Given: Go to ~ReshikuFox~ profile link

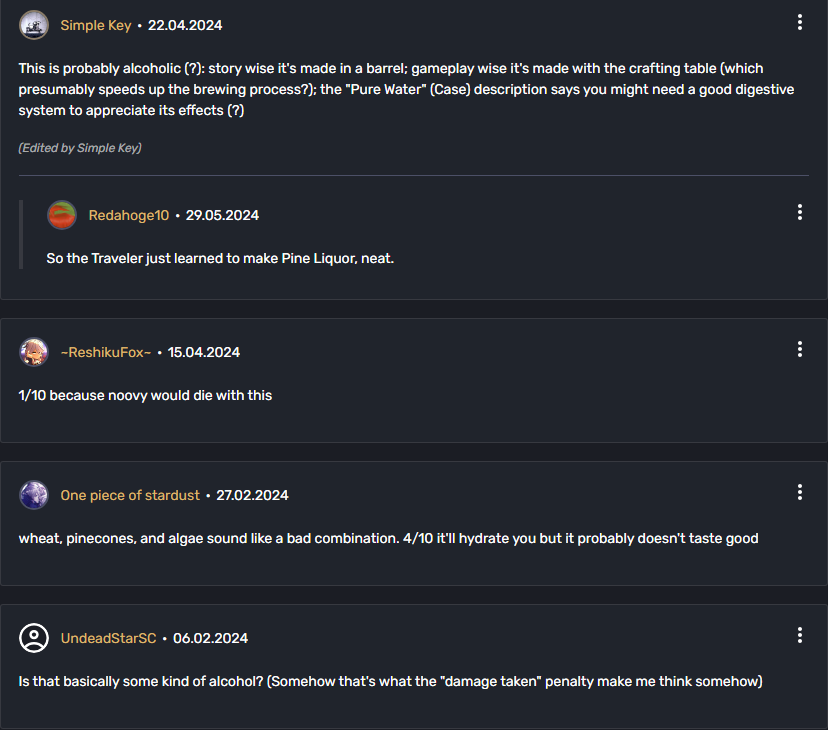Looking at the screenshot, I should [x=106, y=352].
